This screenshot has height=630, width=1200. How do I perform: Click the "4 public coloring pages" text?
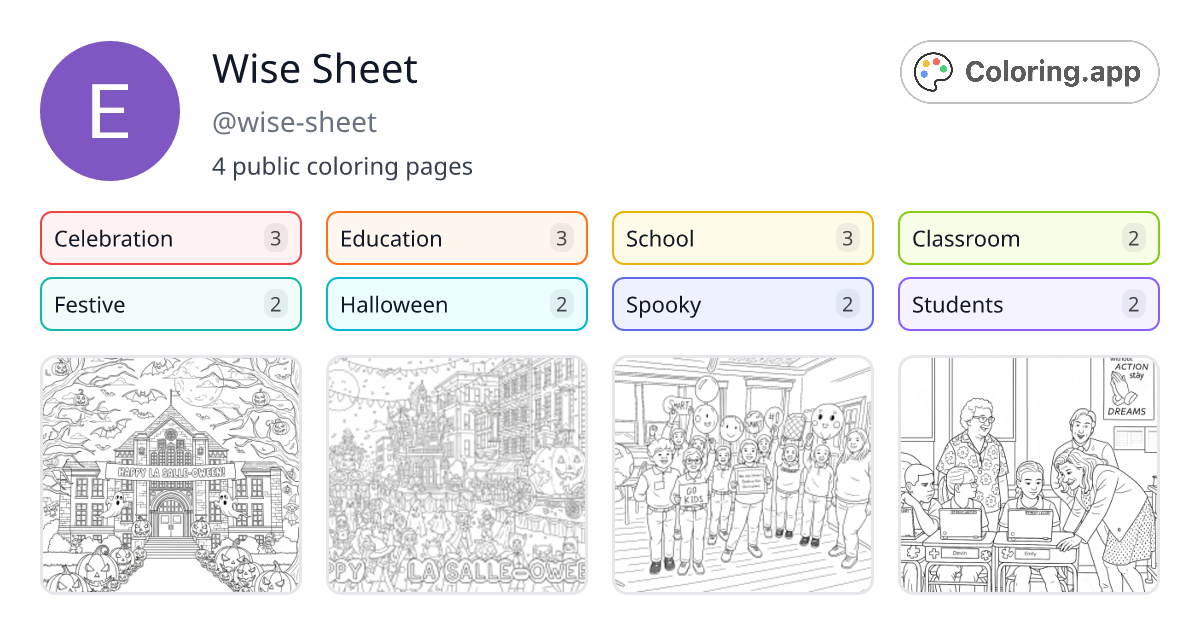343,166
